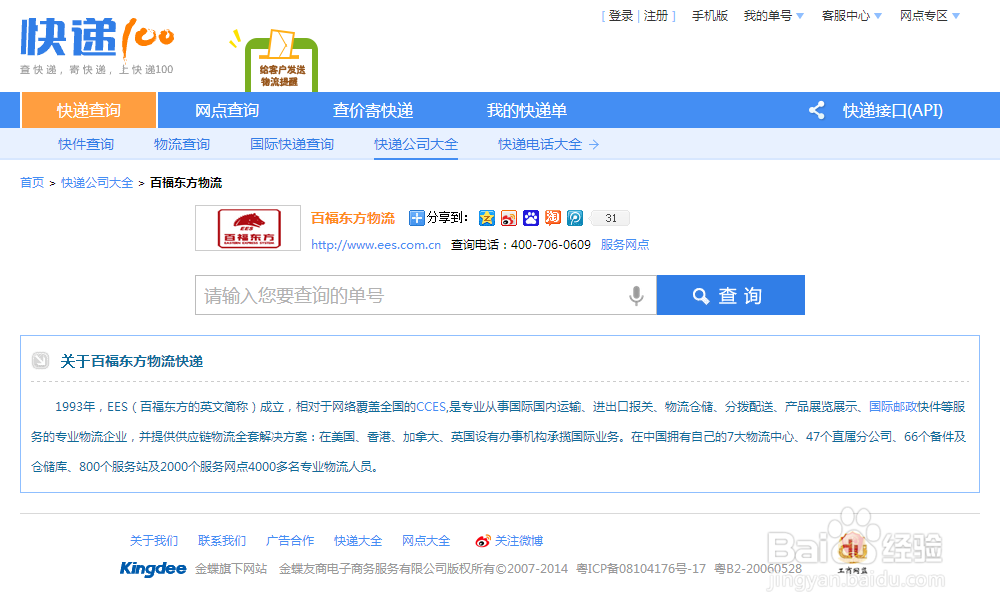Click the share count 31 badge

click(x=610, y=218)
